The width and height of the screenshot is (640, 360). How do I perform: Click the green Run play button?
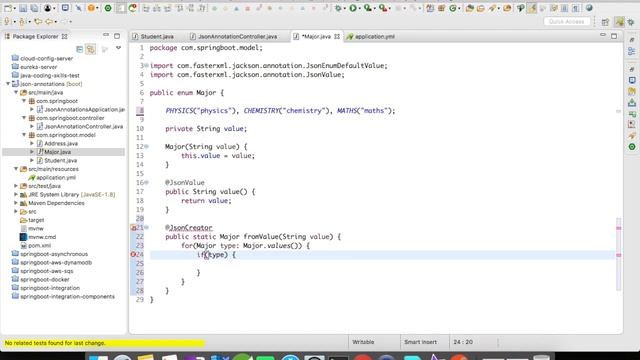[x=353, y=8]
